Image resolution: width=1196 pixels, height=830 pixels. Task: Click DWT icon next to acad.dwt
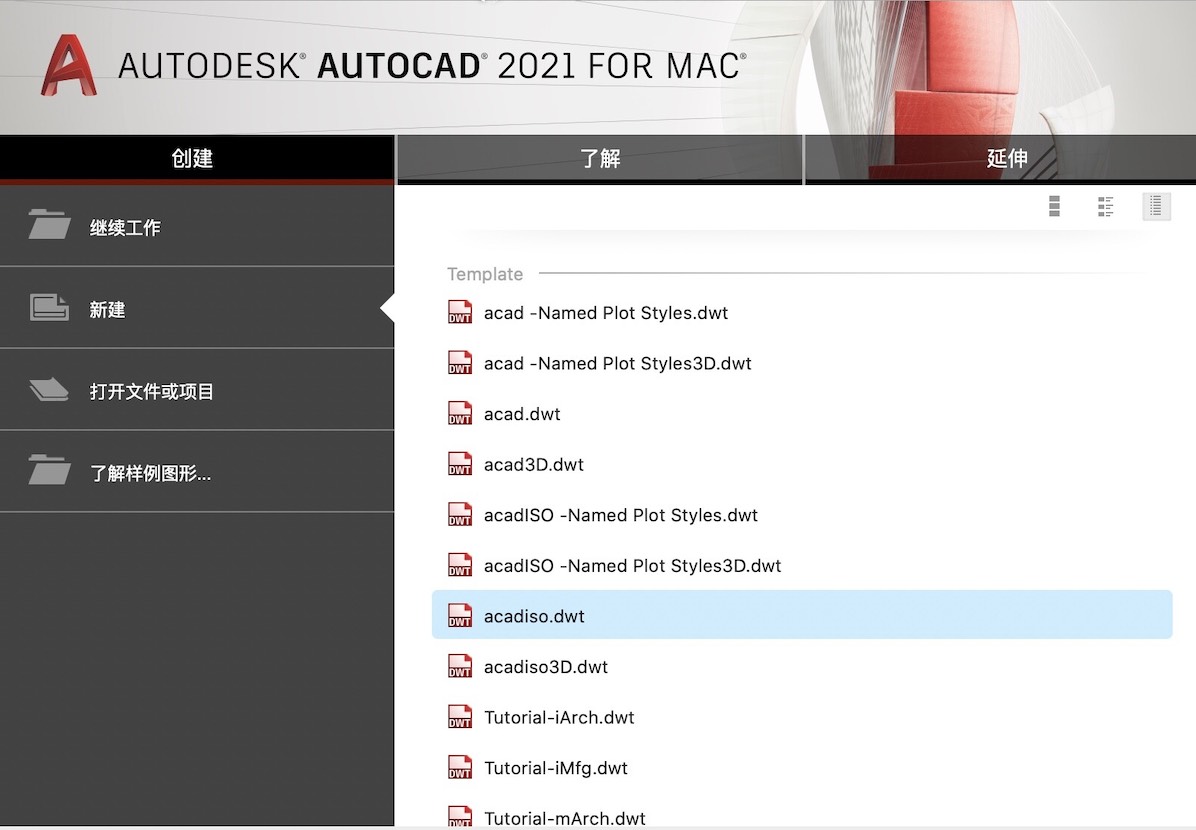coord(459,413)
